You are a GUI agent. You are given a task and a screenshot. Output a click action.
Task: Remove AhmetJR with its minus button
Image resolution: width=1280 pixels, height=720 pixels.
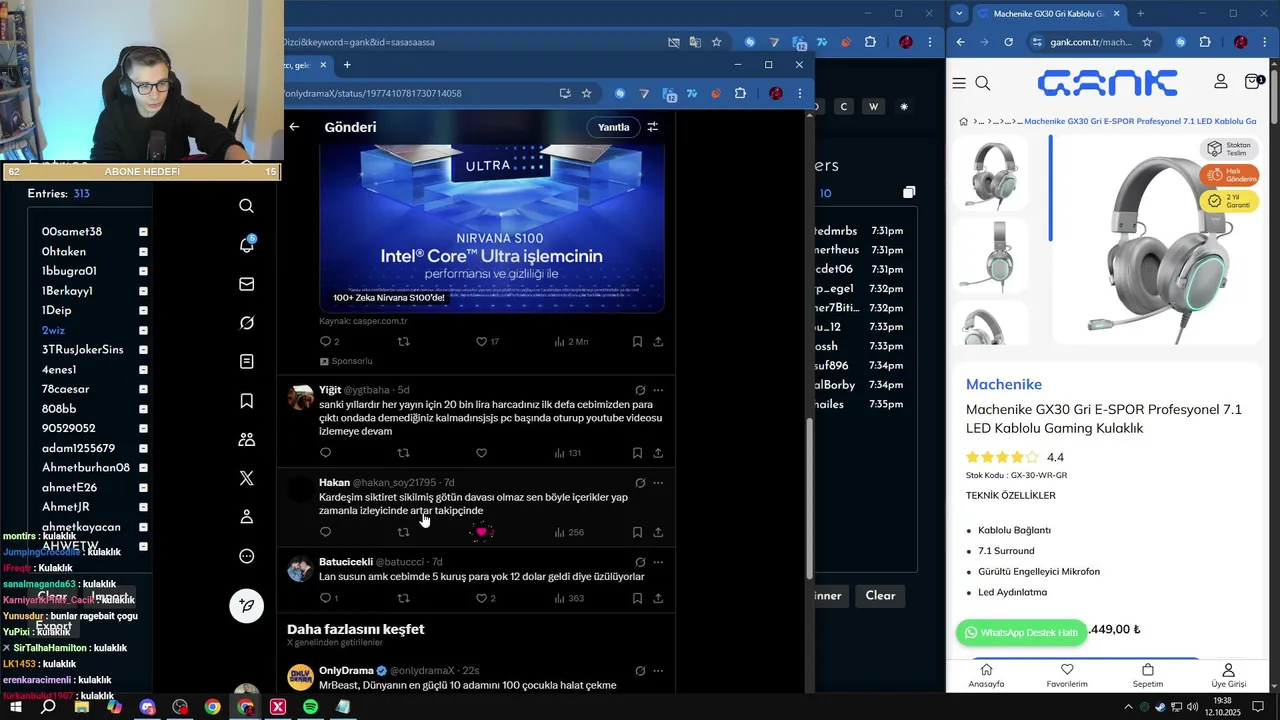point(143,507)
